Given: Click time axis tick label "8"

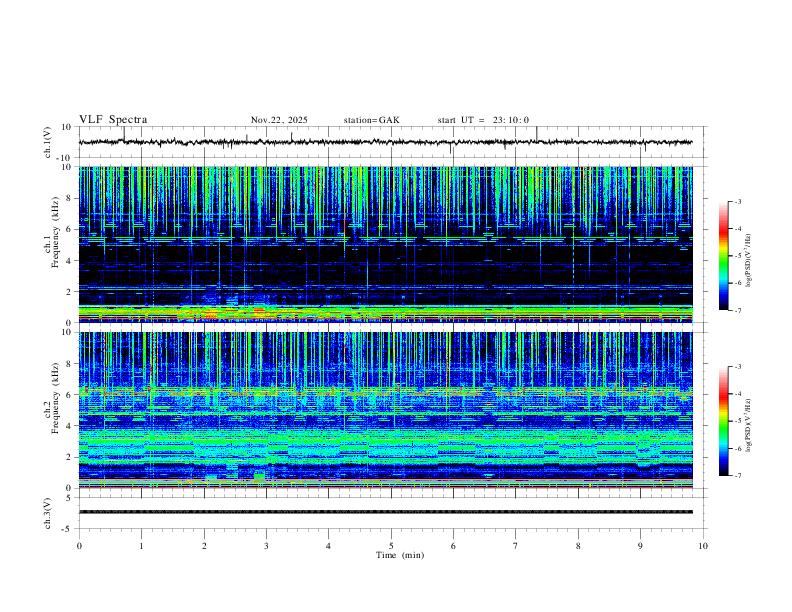Looking at the screenshot, I should pyautogui.click(x=578, y=546).
